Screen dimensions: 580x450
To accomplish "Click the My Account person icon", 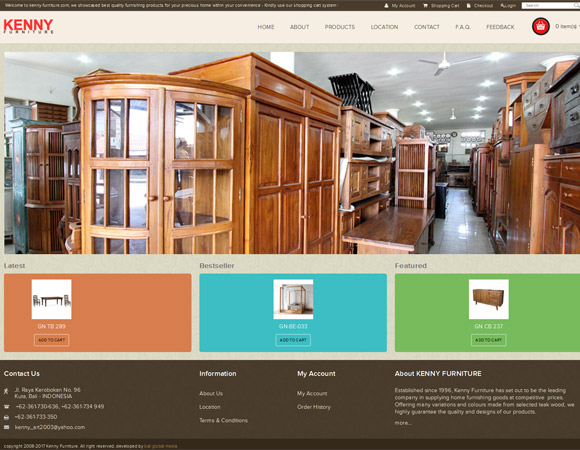I will click(387, 6).
